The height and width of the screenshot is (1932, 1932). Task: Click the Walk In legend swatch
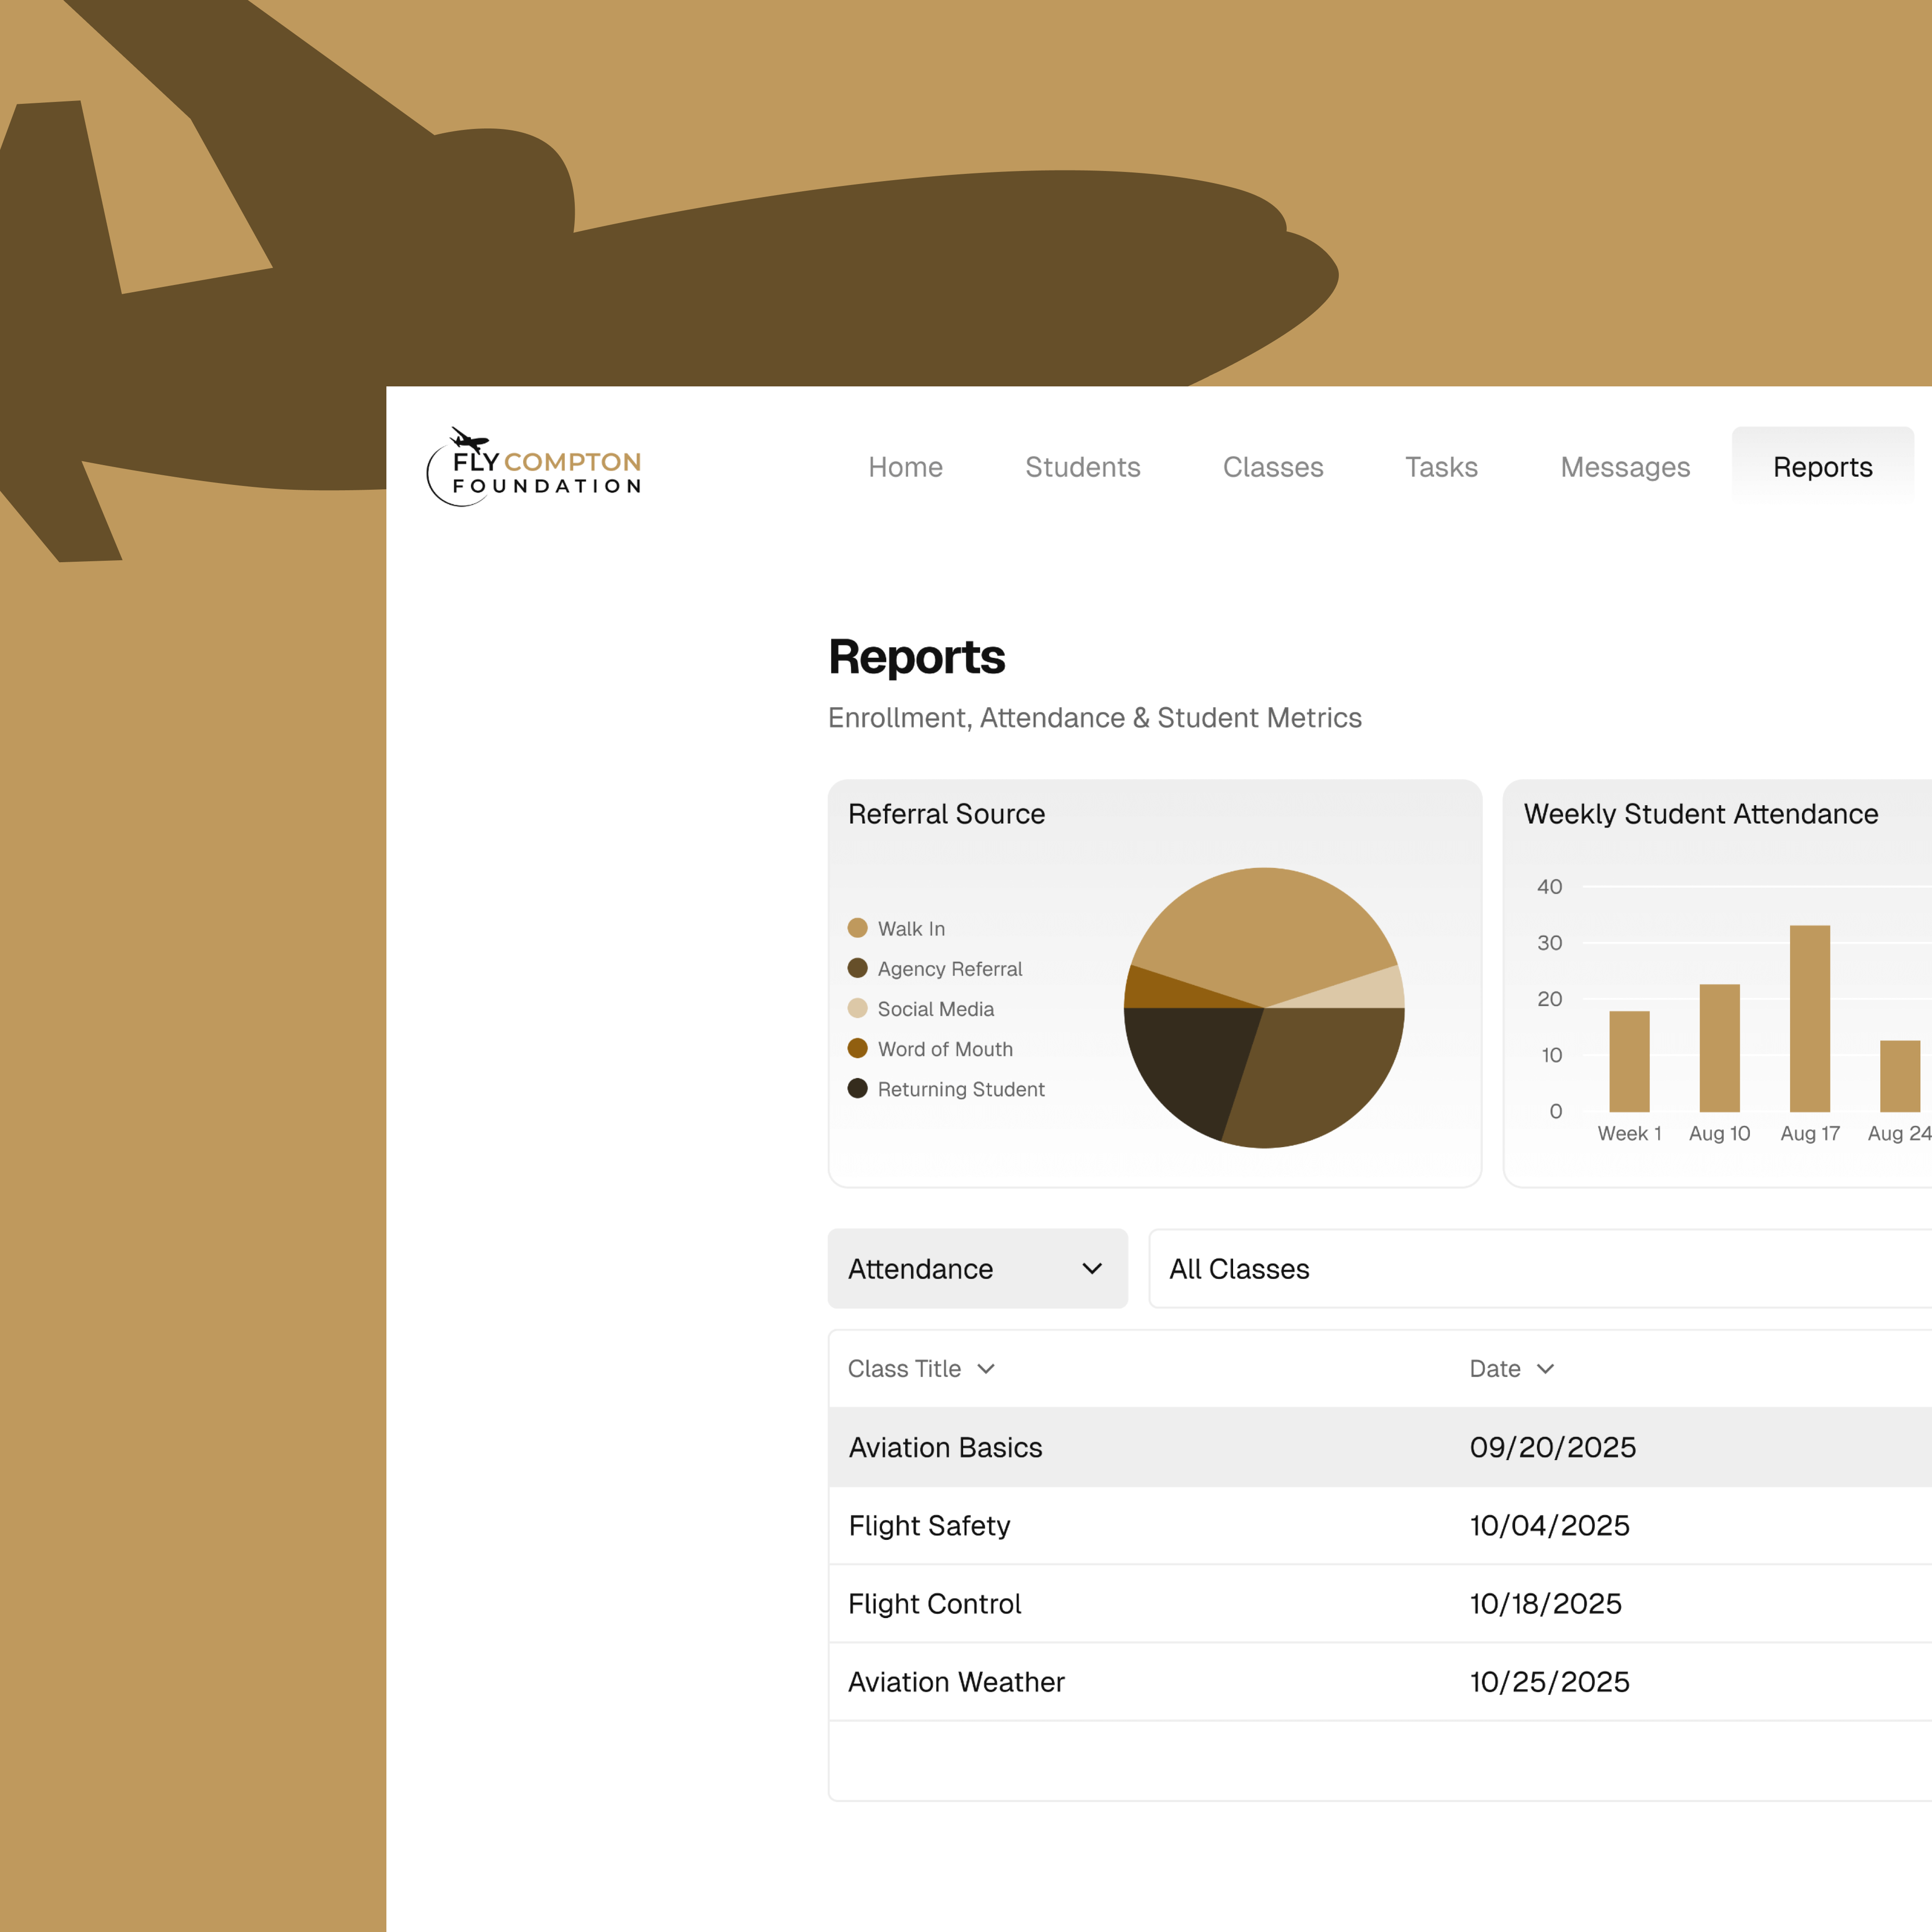(x=857, y=928)
